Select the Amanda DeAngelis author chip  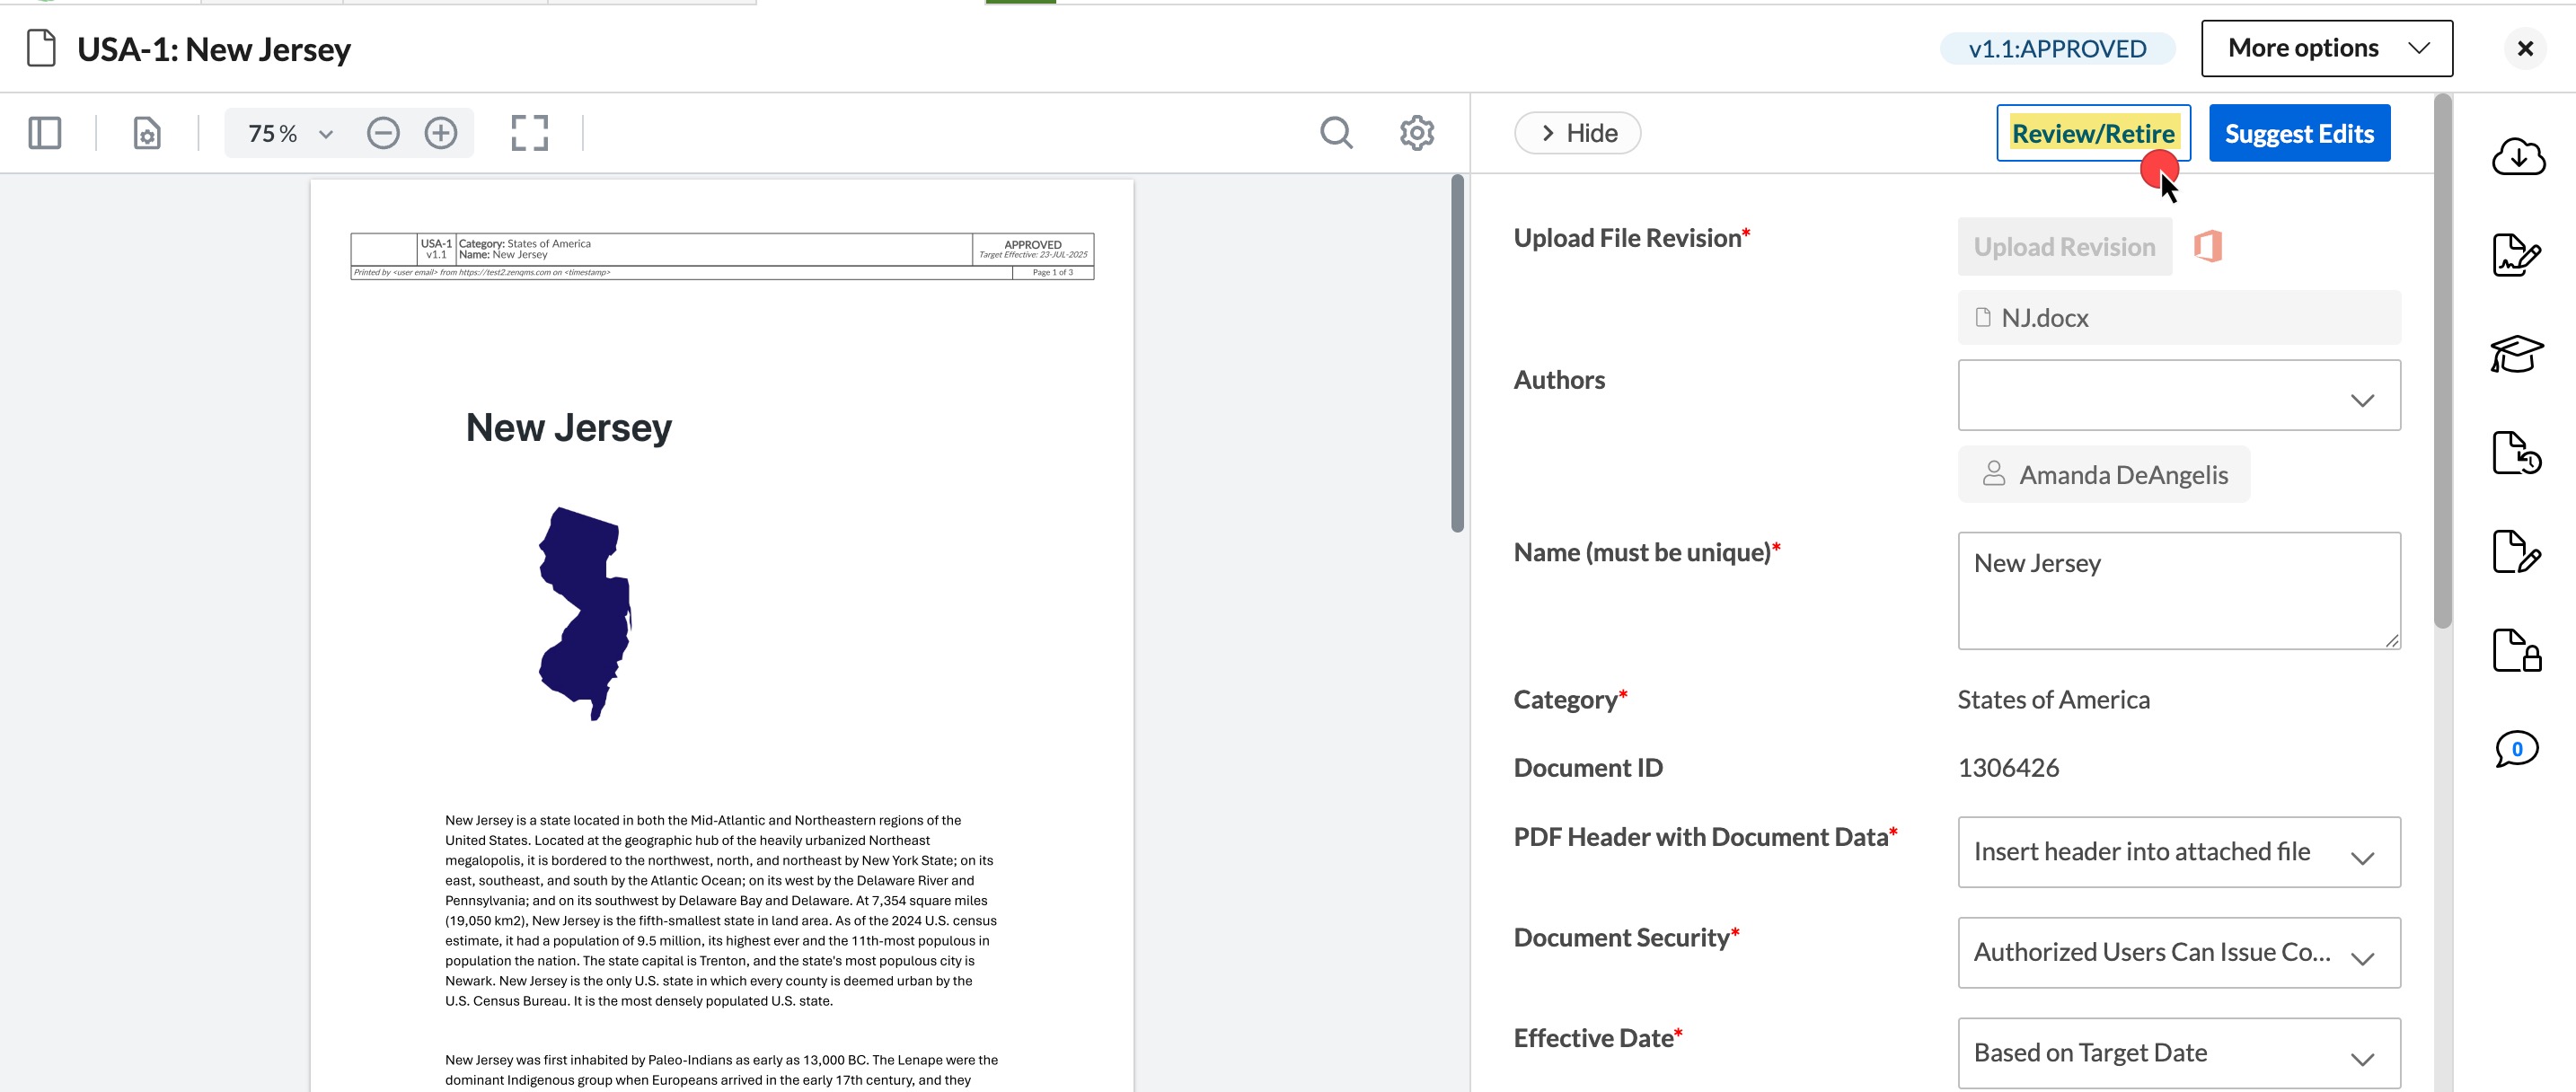click(x=2104, y=474)
